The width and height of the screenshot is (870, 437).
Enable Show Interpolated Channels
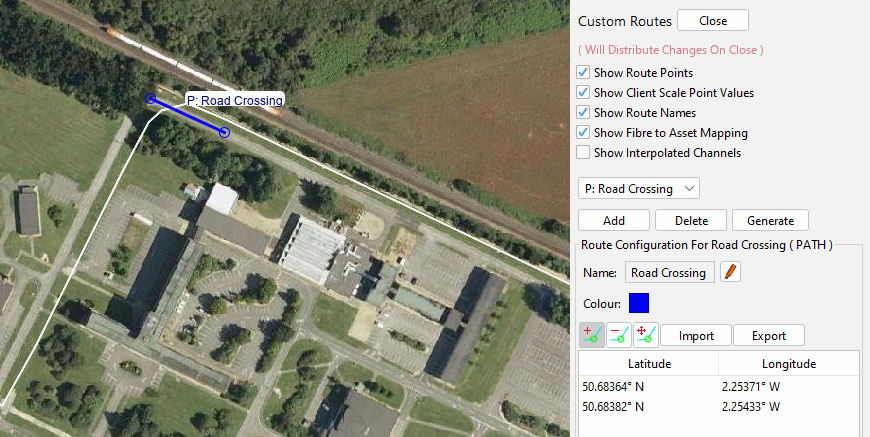click(x=584, y=153)
